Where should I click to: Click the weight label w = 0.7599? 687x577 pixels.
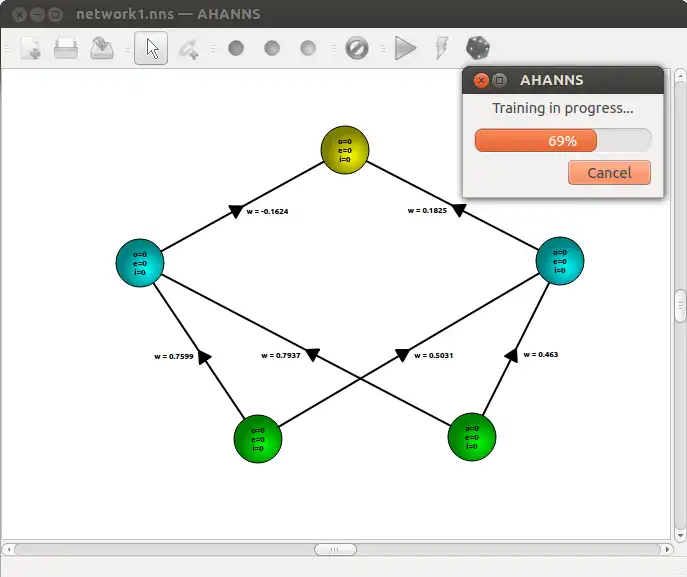coord(174,357)
